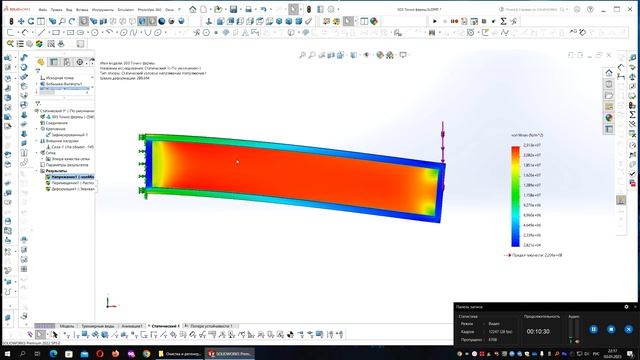Click the audio level meter in recording panel
The height and width of the screenshot is (360, 640).
pos(573,331)
